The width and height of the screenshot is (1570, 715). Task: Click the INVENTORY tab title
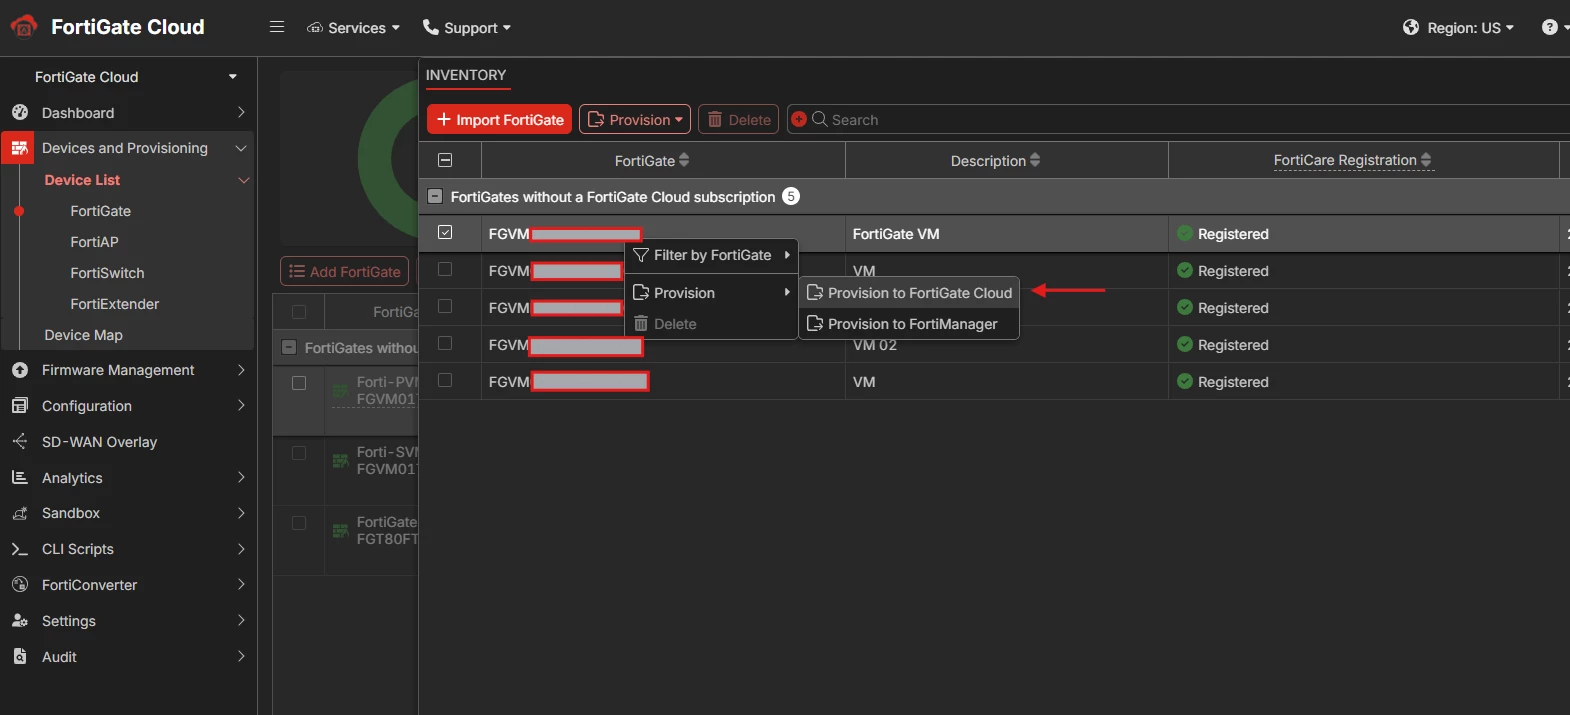[466, 75]
